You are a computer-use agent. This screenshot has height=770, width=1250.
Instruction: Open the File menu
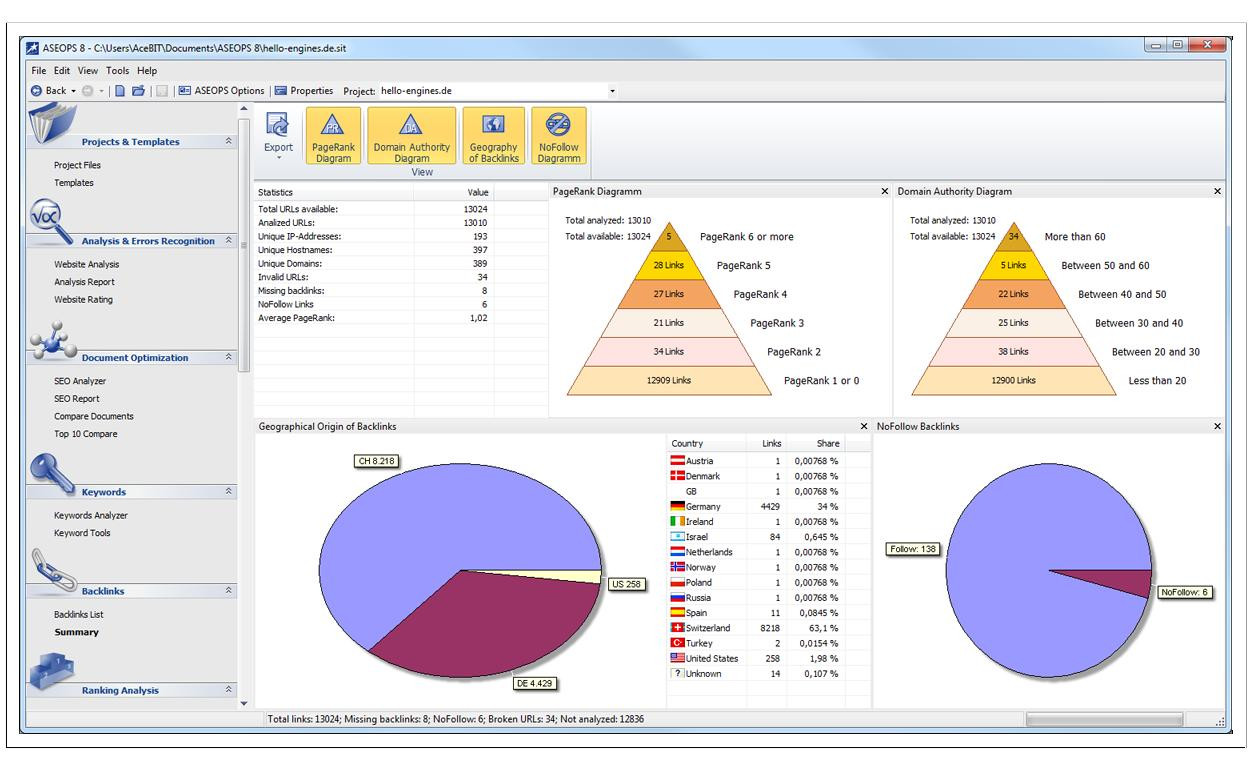tap(39, 71)
